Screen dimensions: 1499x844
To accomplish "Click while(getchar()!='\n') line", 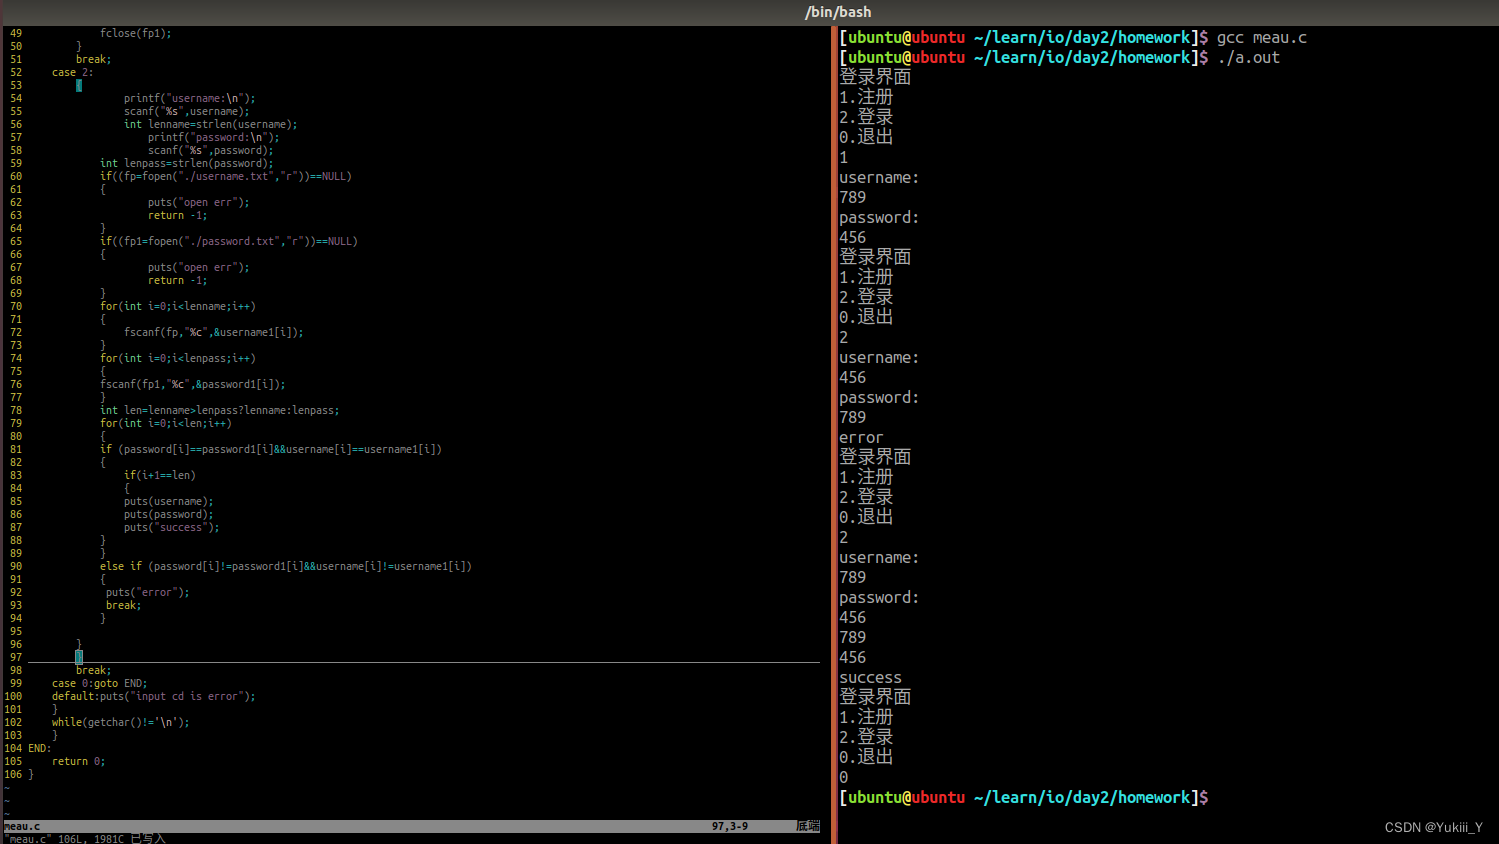I will (x=121, y=722).
